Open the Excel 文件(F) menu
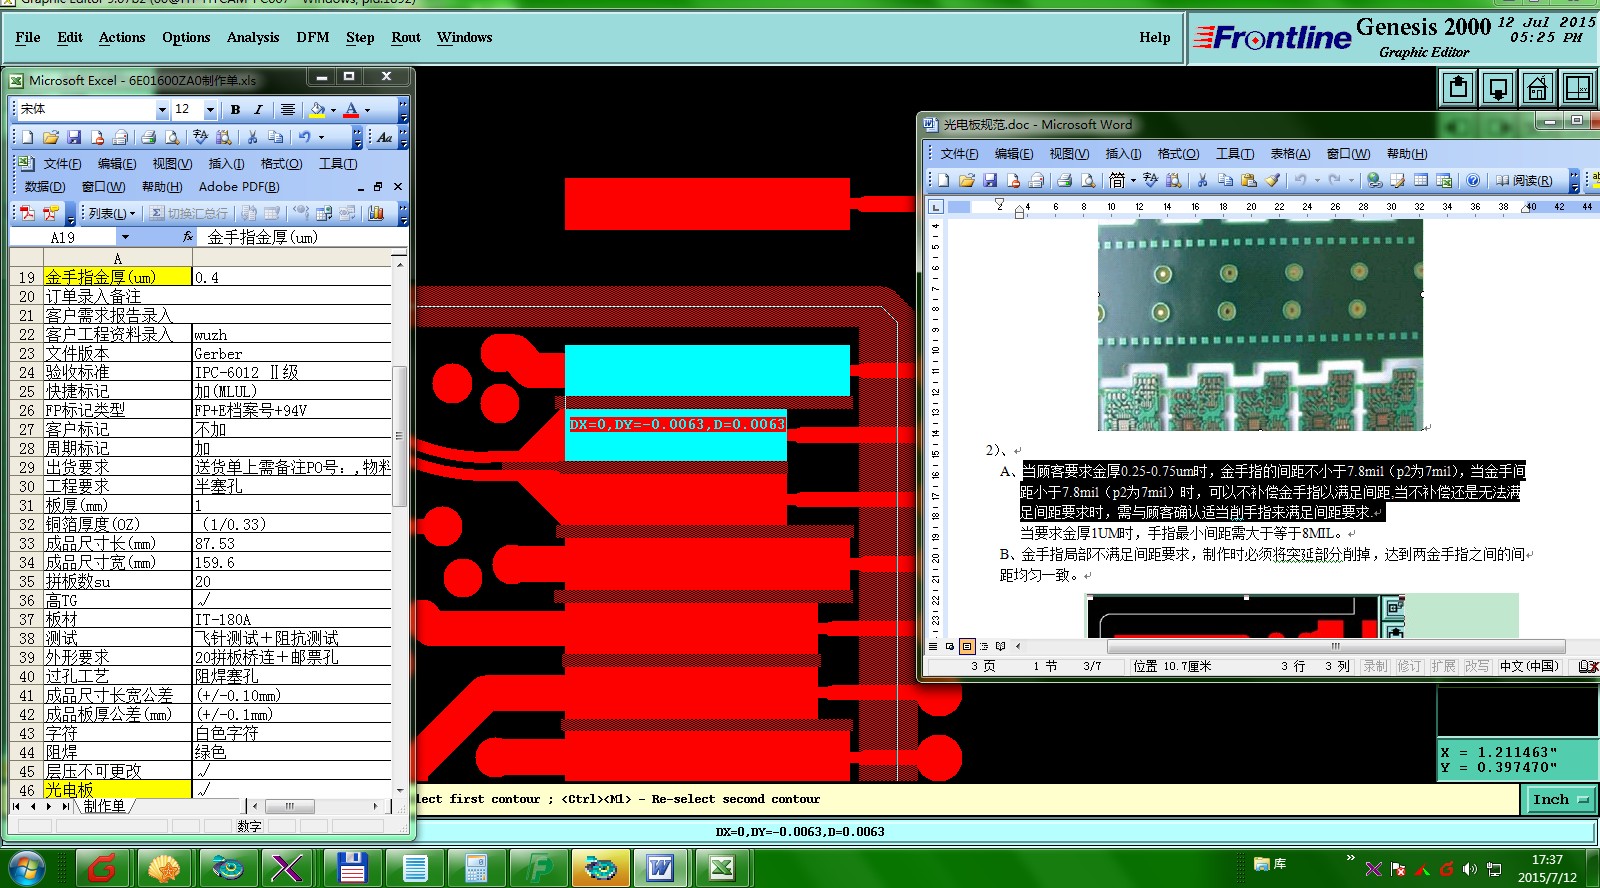The height and width of the screenshot is (888, 1600). coord(61,163)
